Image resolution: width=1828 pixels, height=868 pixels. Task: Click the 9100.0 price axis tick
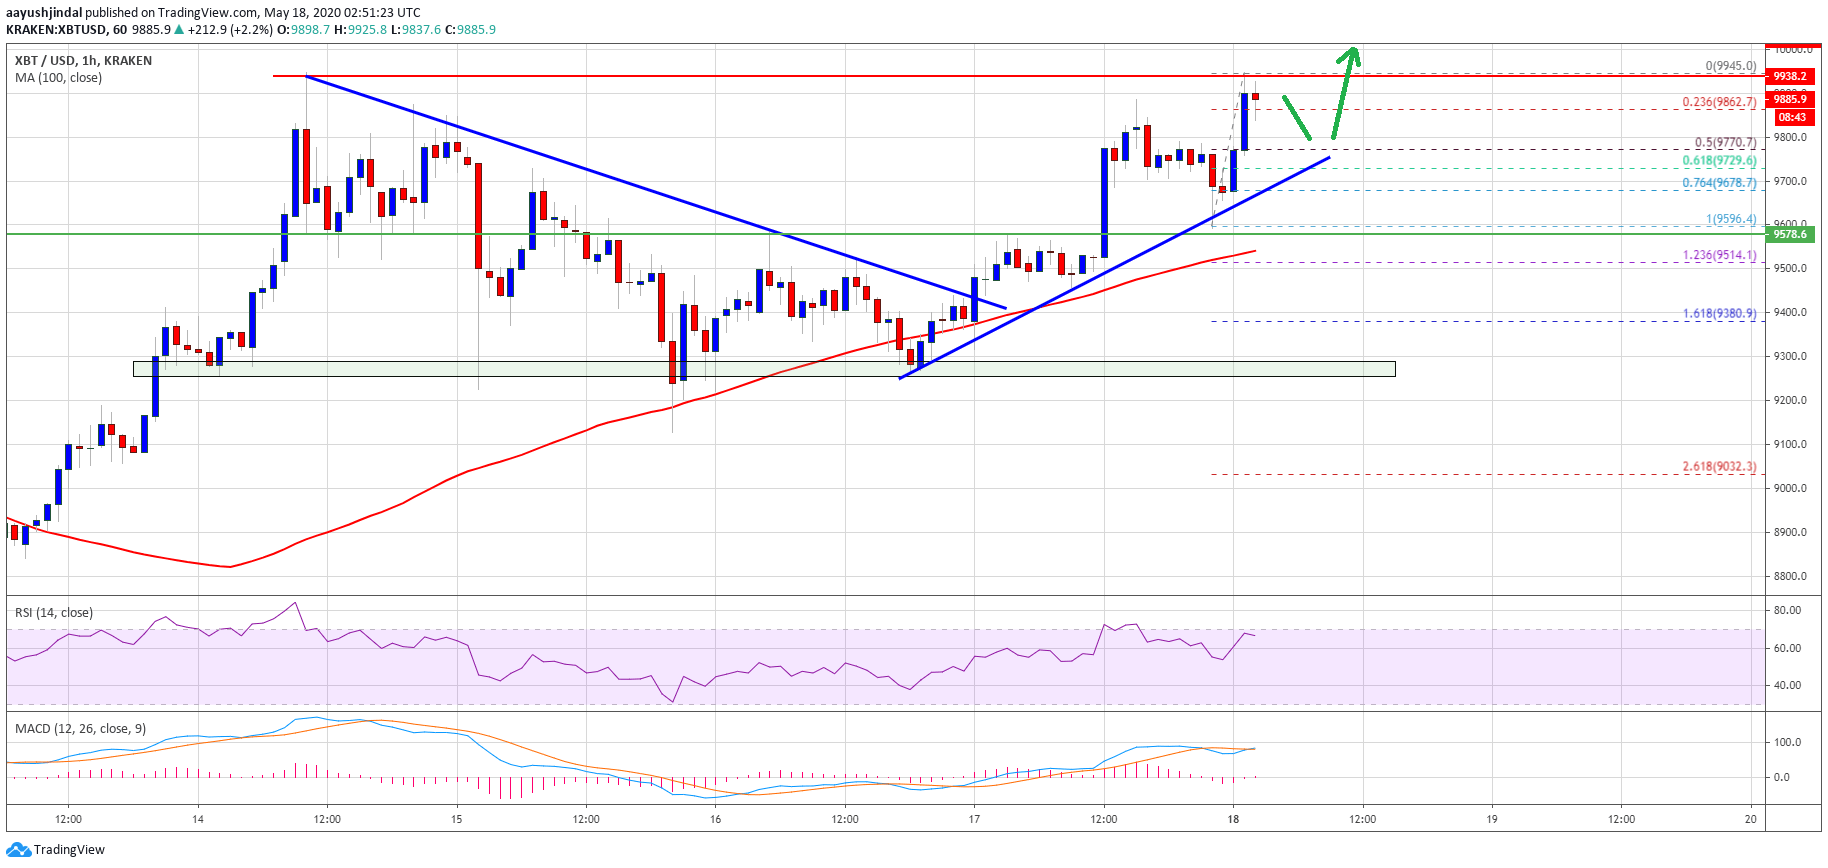point(1790,445)
